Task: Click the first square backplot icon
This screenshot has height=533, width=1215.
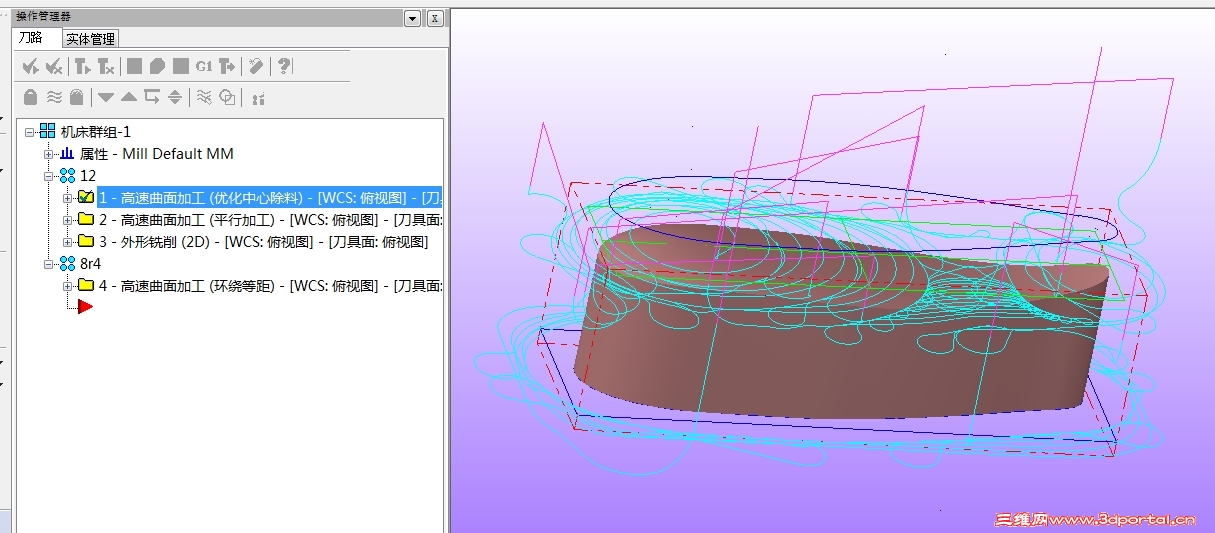Action: coord(134,66)
